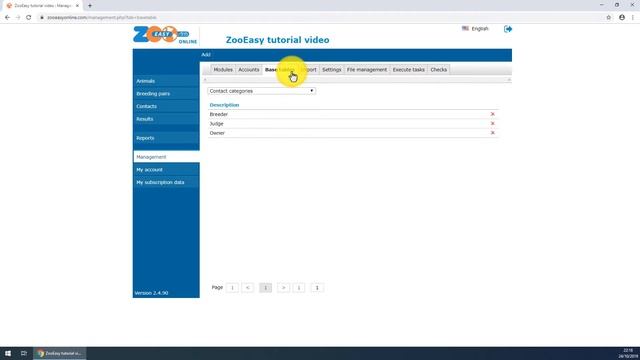The width and height of the screenshot is (640, 360).
Task: Open Chrome three-dot menu
Action: pyautogui.click(x=633, y=18)
